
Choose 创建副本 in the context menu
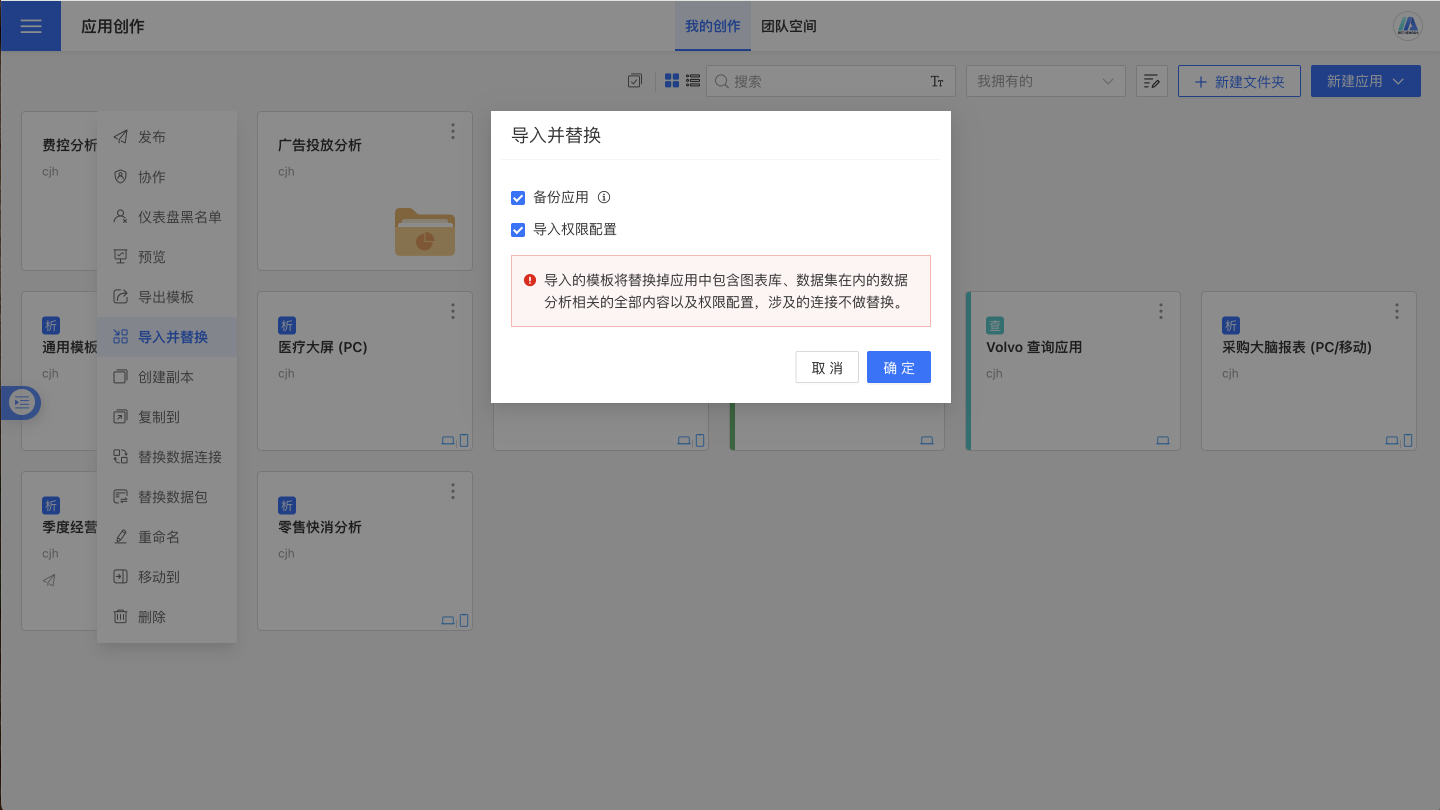[x=165, y=377]
